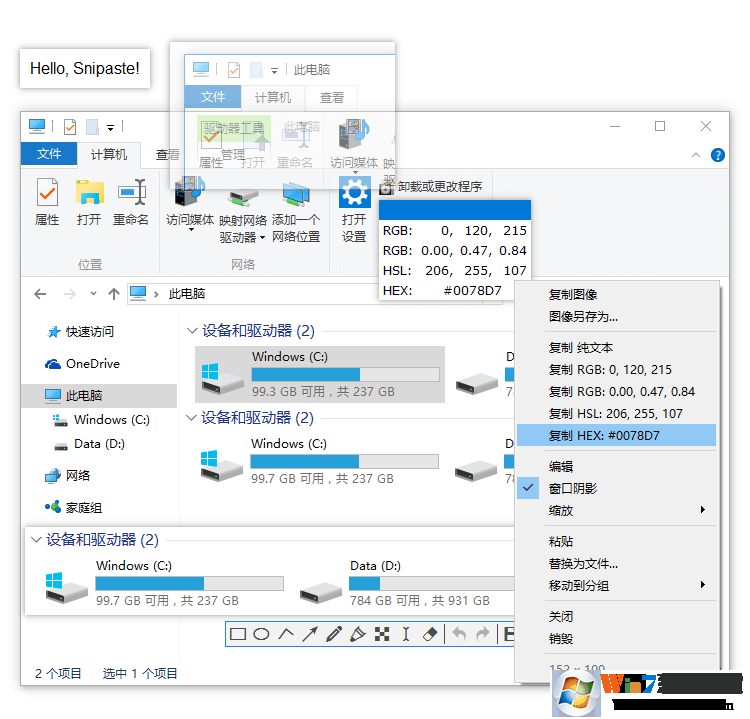Open the recent locations dropdown arrow
The height and width of the screenshot is (719, 750).
93,294
